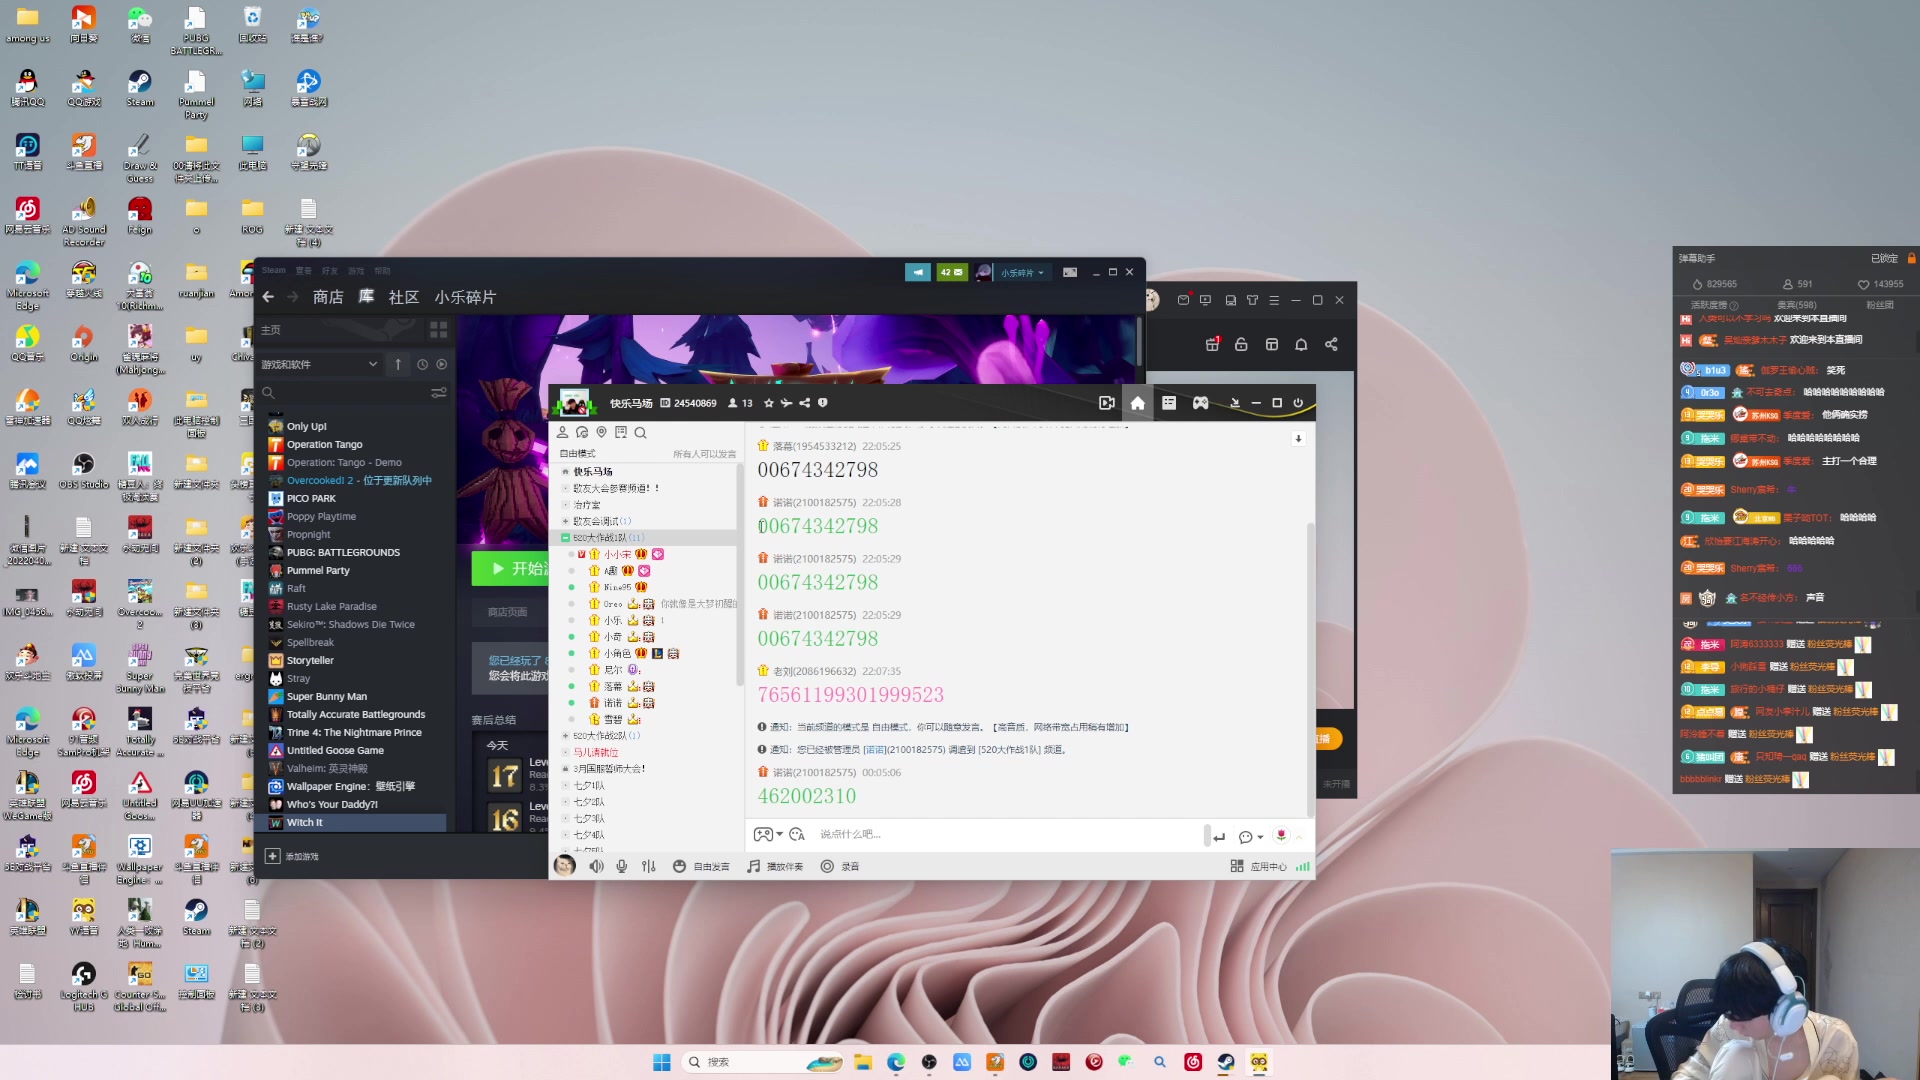Open Steam big picture mode icon
The height and width of the screenshot is (1080, 1920).
pos(1070,272)
